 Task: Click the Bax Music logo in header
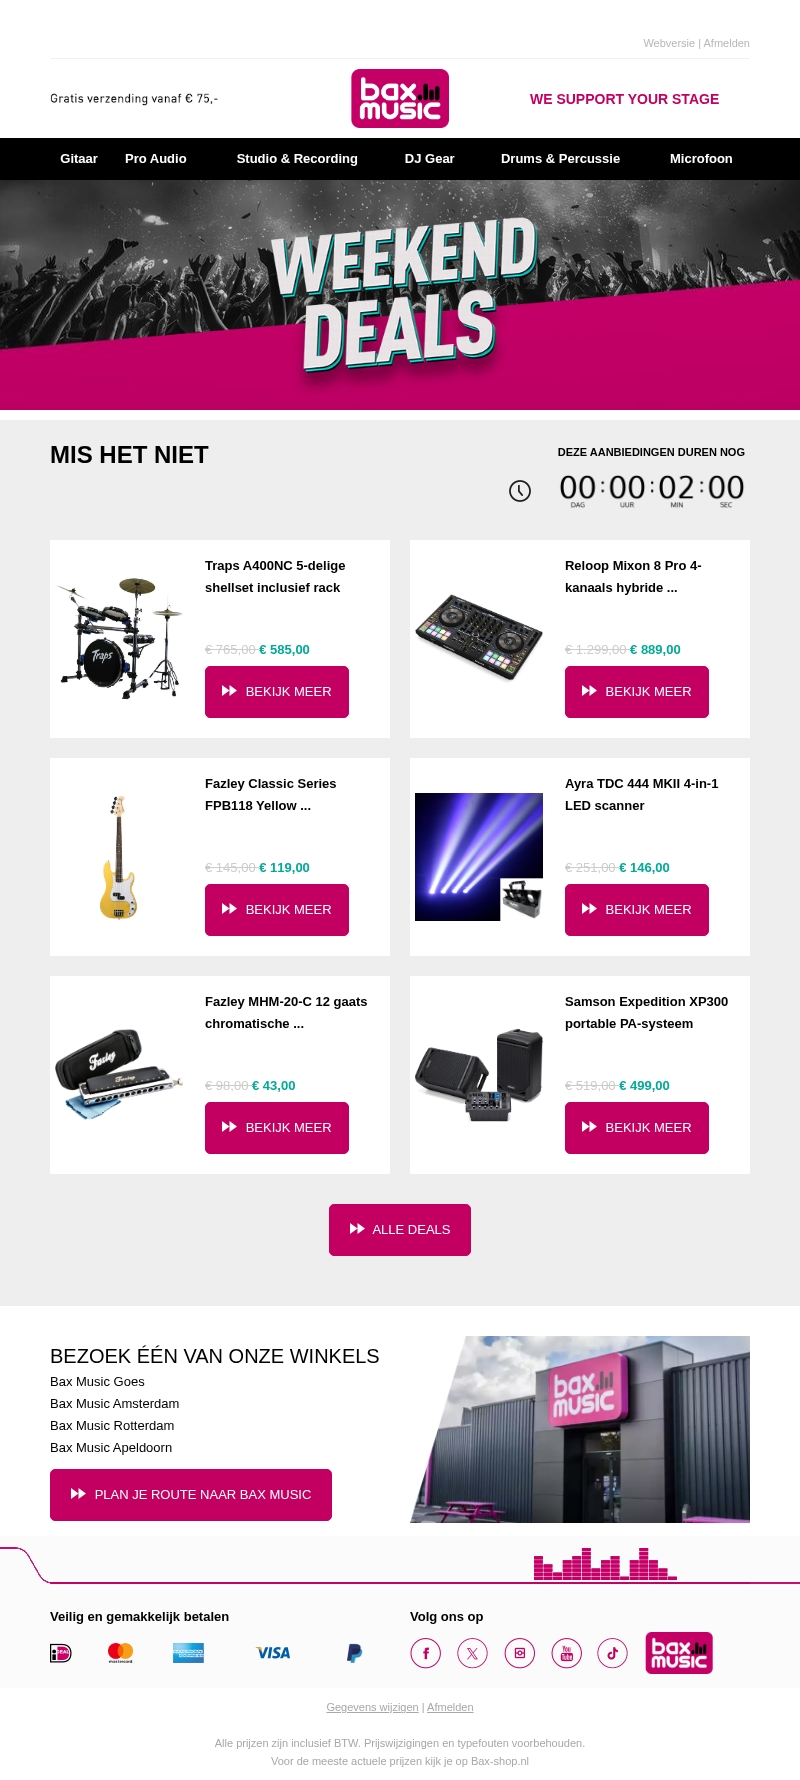point(400,98)
